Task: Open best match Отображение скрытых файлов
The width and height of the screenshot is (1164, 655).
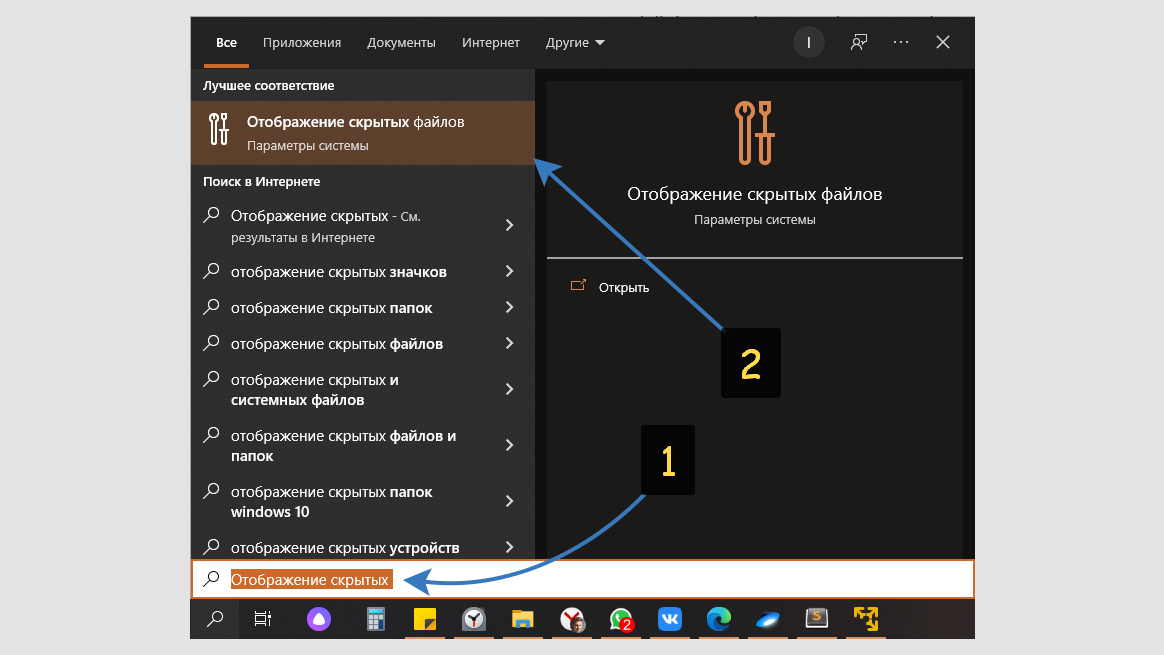Action: click(x=363, y=133)
